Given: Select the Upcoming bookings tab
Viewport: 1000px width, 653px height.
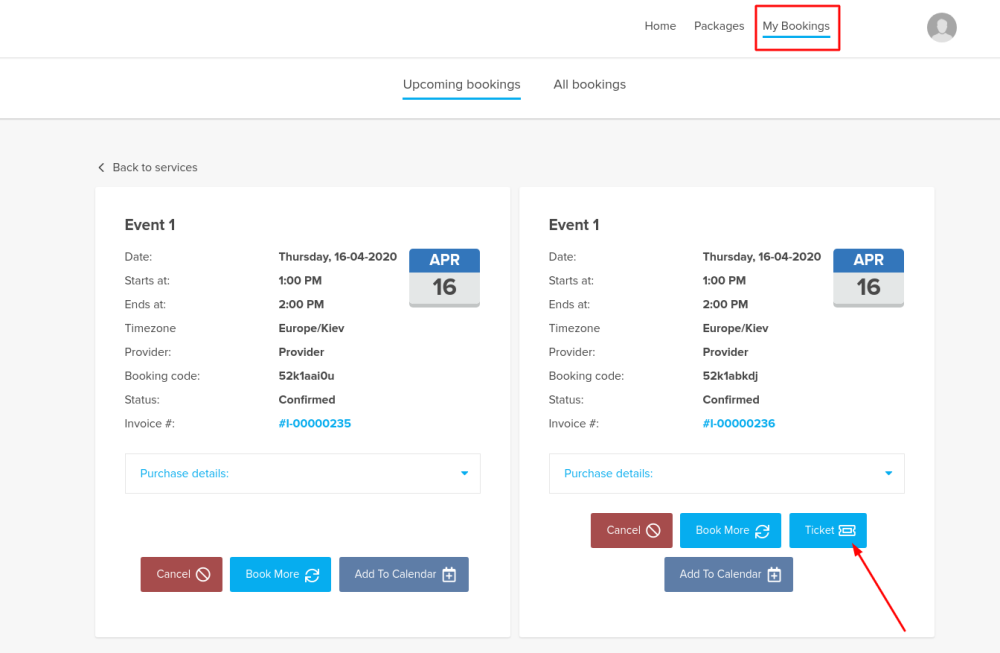Looking at the screenshot, I should coord(461,85).
